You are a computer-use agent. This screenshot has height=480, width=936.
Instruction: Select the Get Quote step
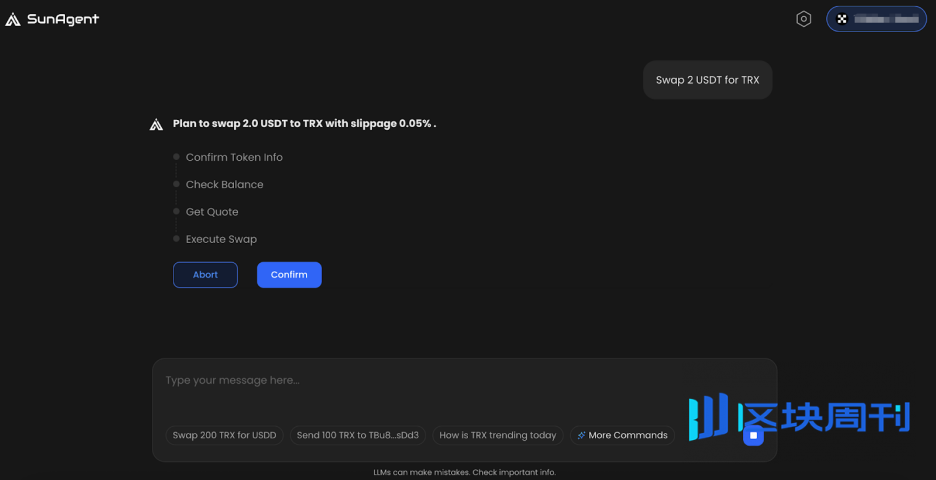(212, 212)
